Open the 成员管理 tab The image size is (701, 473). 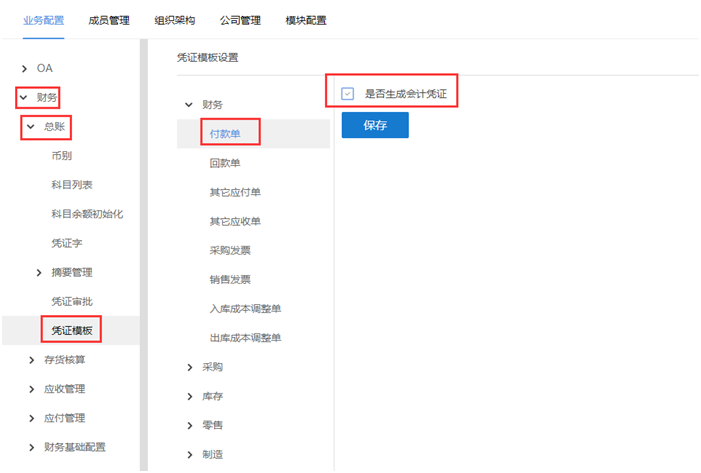coord(109,21)
